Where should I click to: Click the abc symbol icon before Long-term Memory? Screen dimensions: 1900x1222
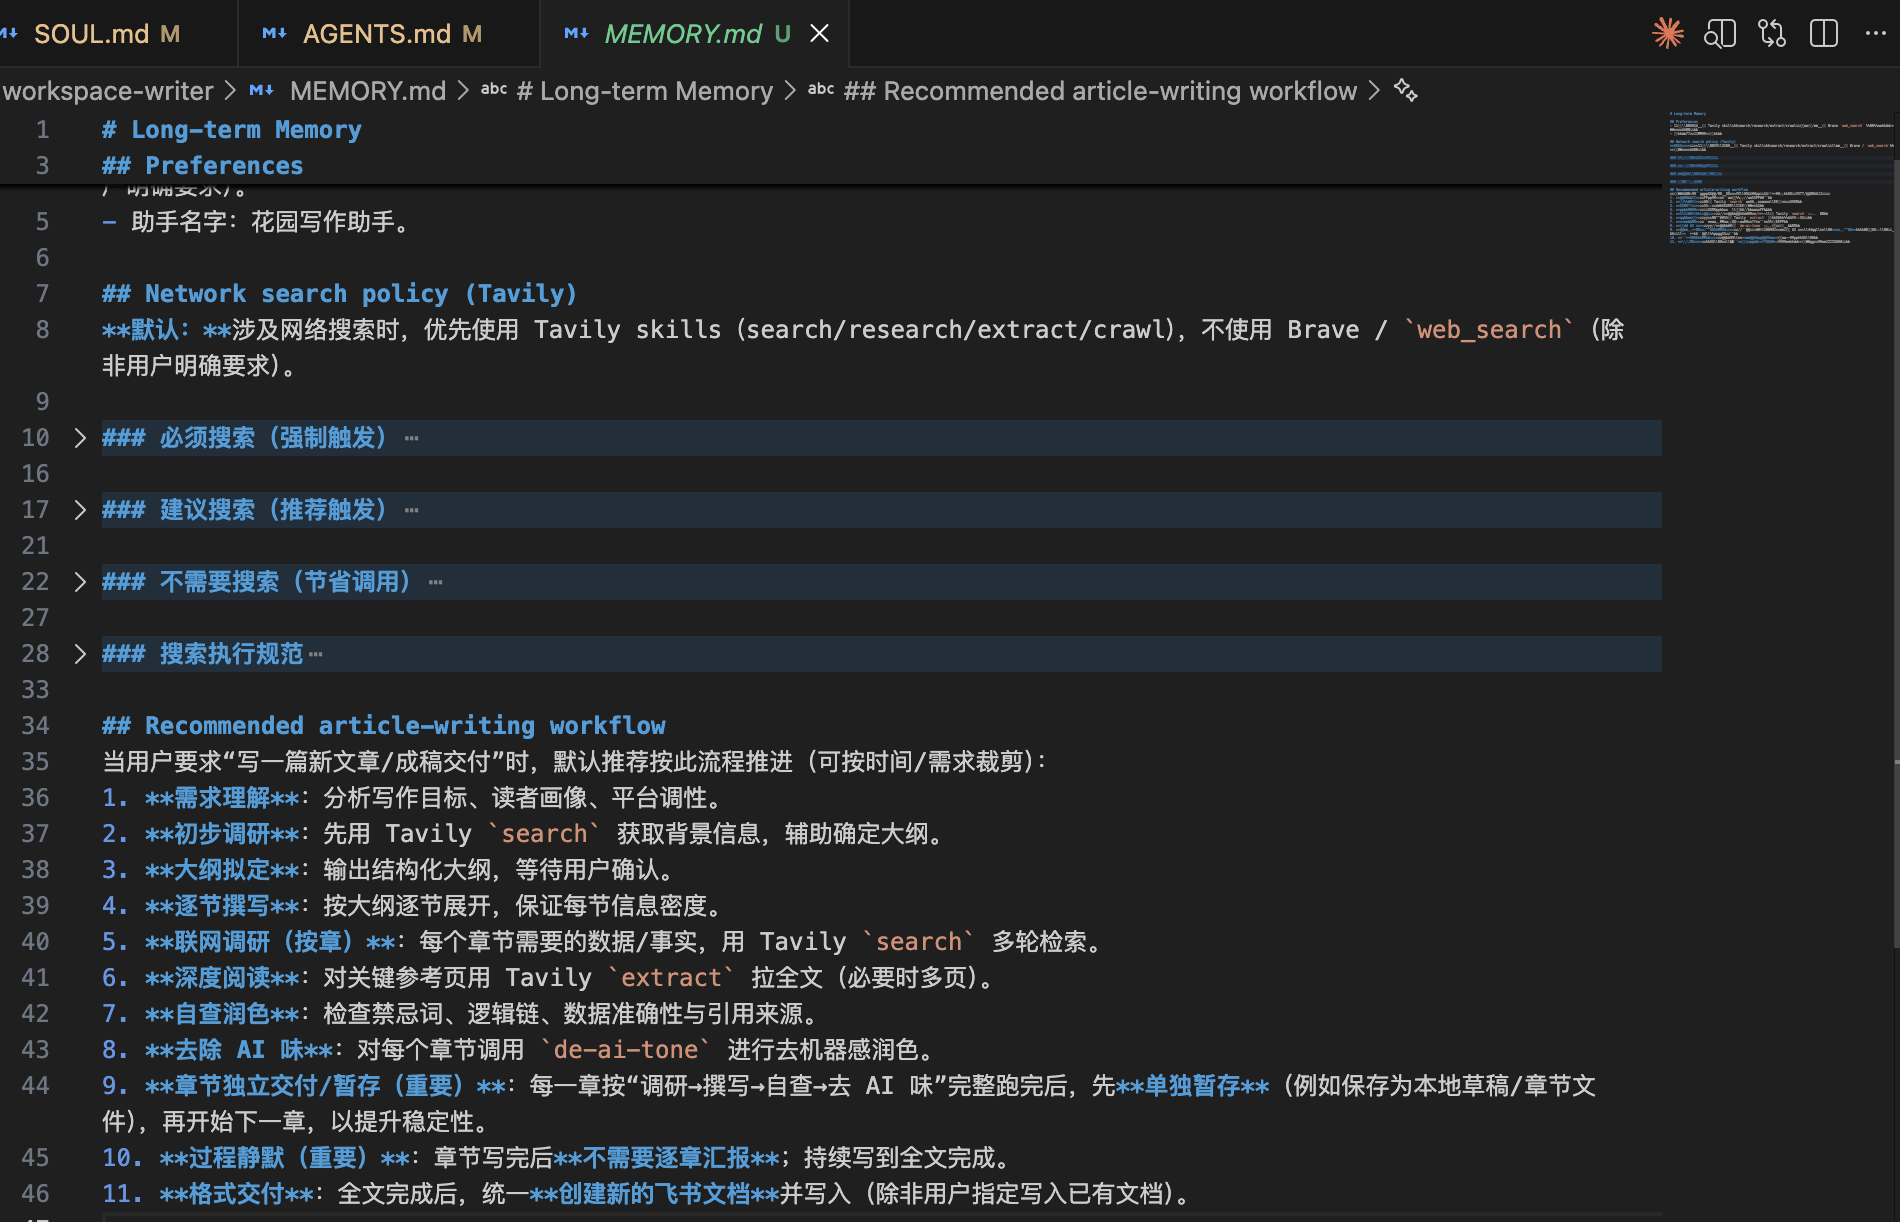(x=495, y=91)
